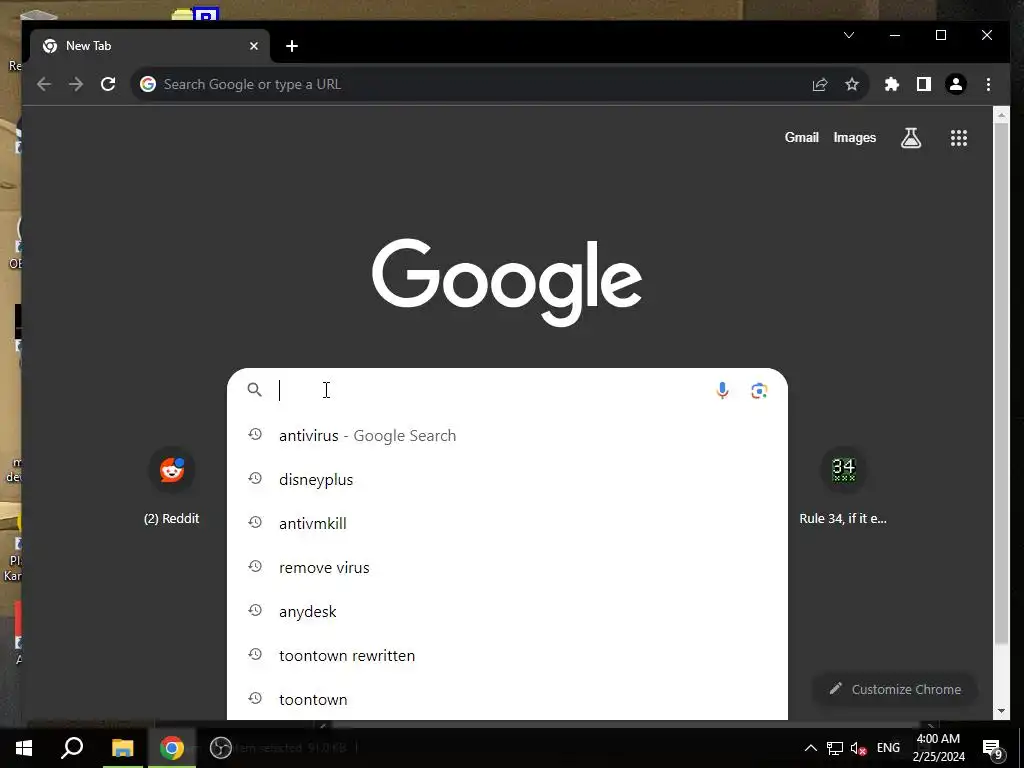The image size is (1024, 768).
Task: Open the Chrome three-dot menu
Action: [x=988, y=84]
